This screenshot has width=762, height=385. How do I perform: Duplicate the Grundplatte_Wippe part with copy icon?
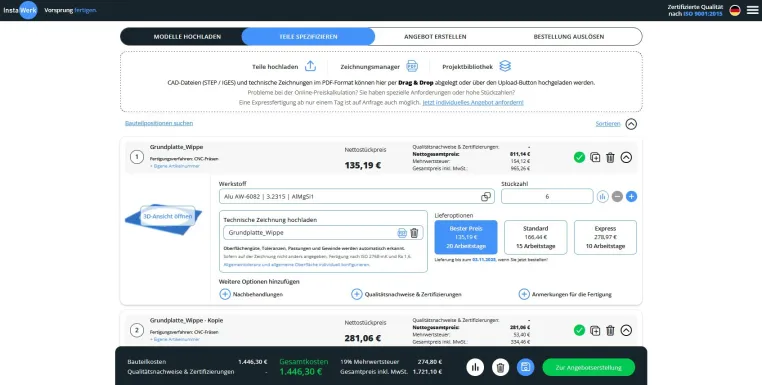click(595, 157)
